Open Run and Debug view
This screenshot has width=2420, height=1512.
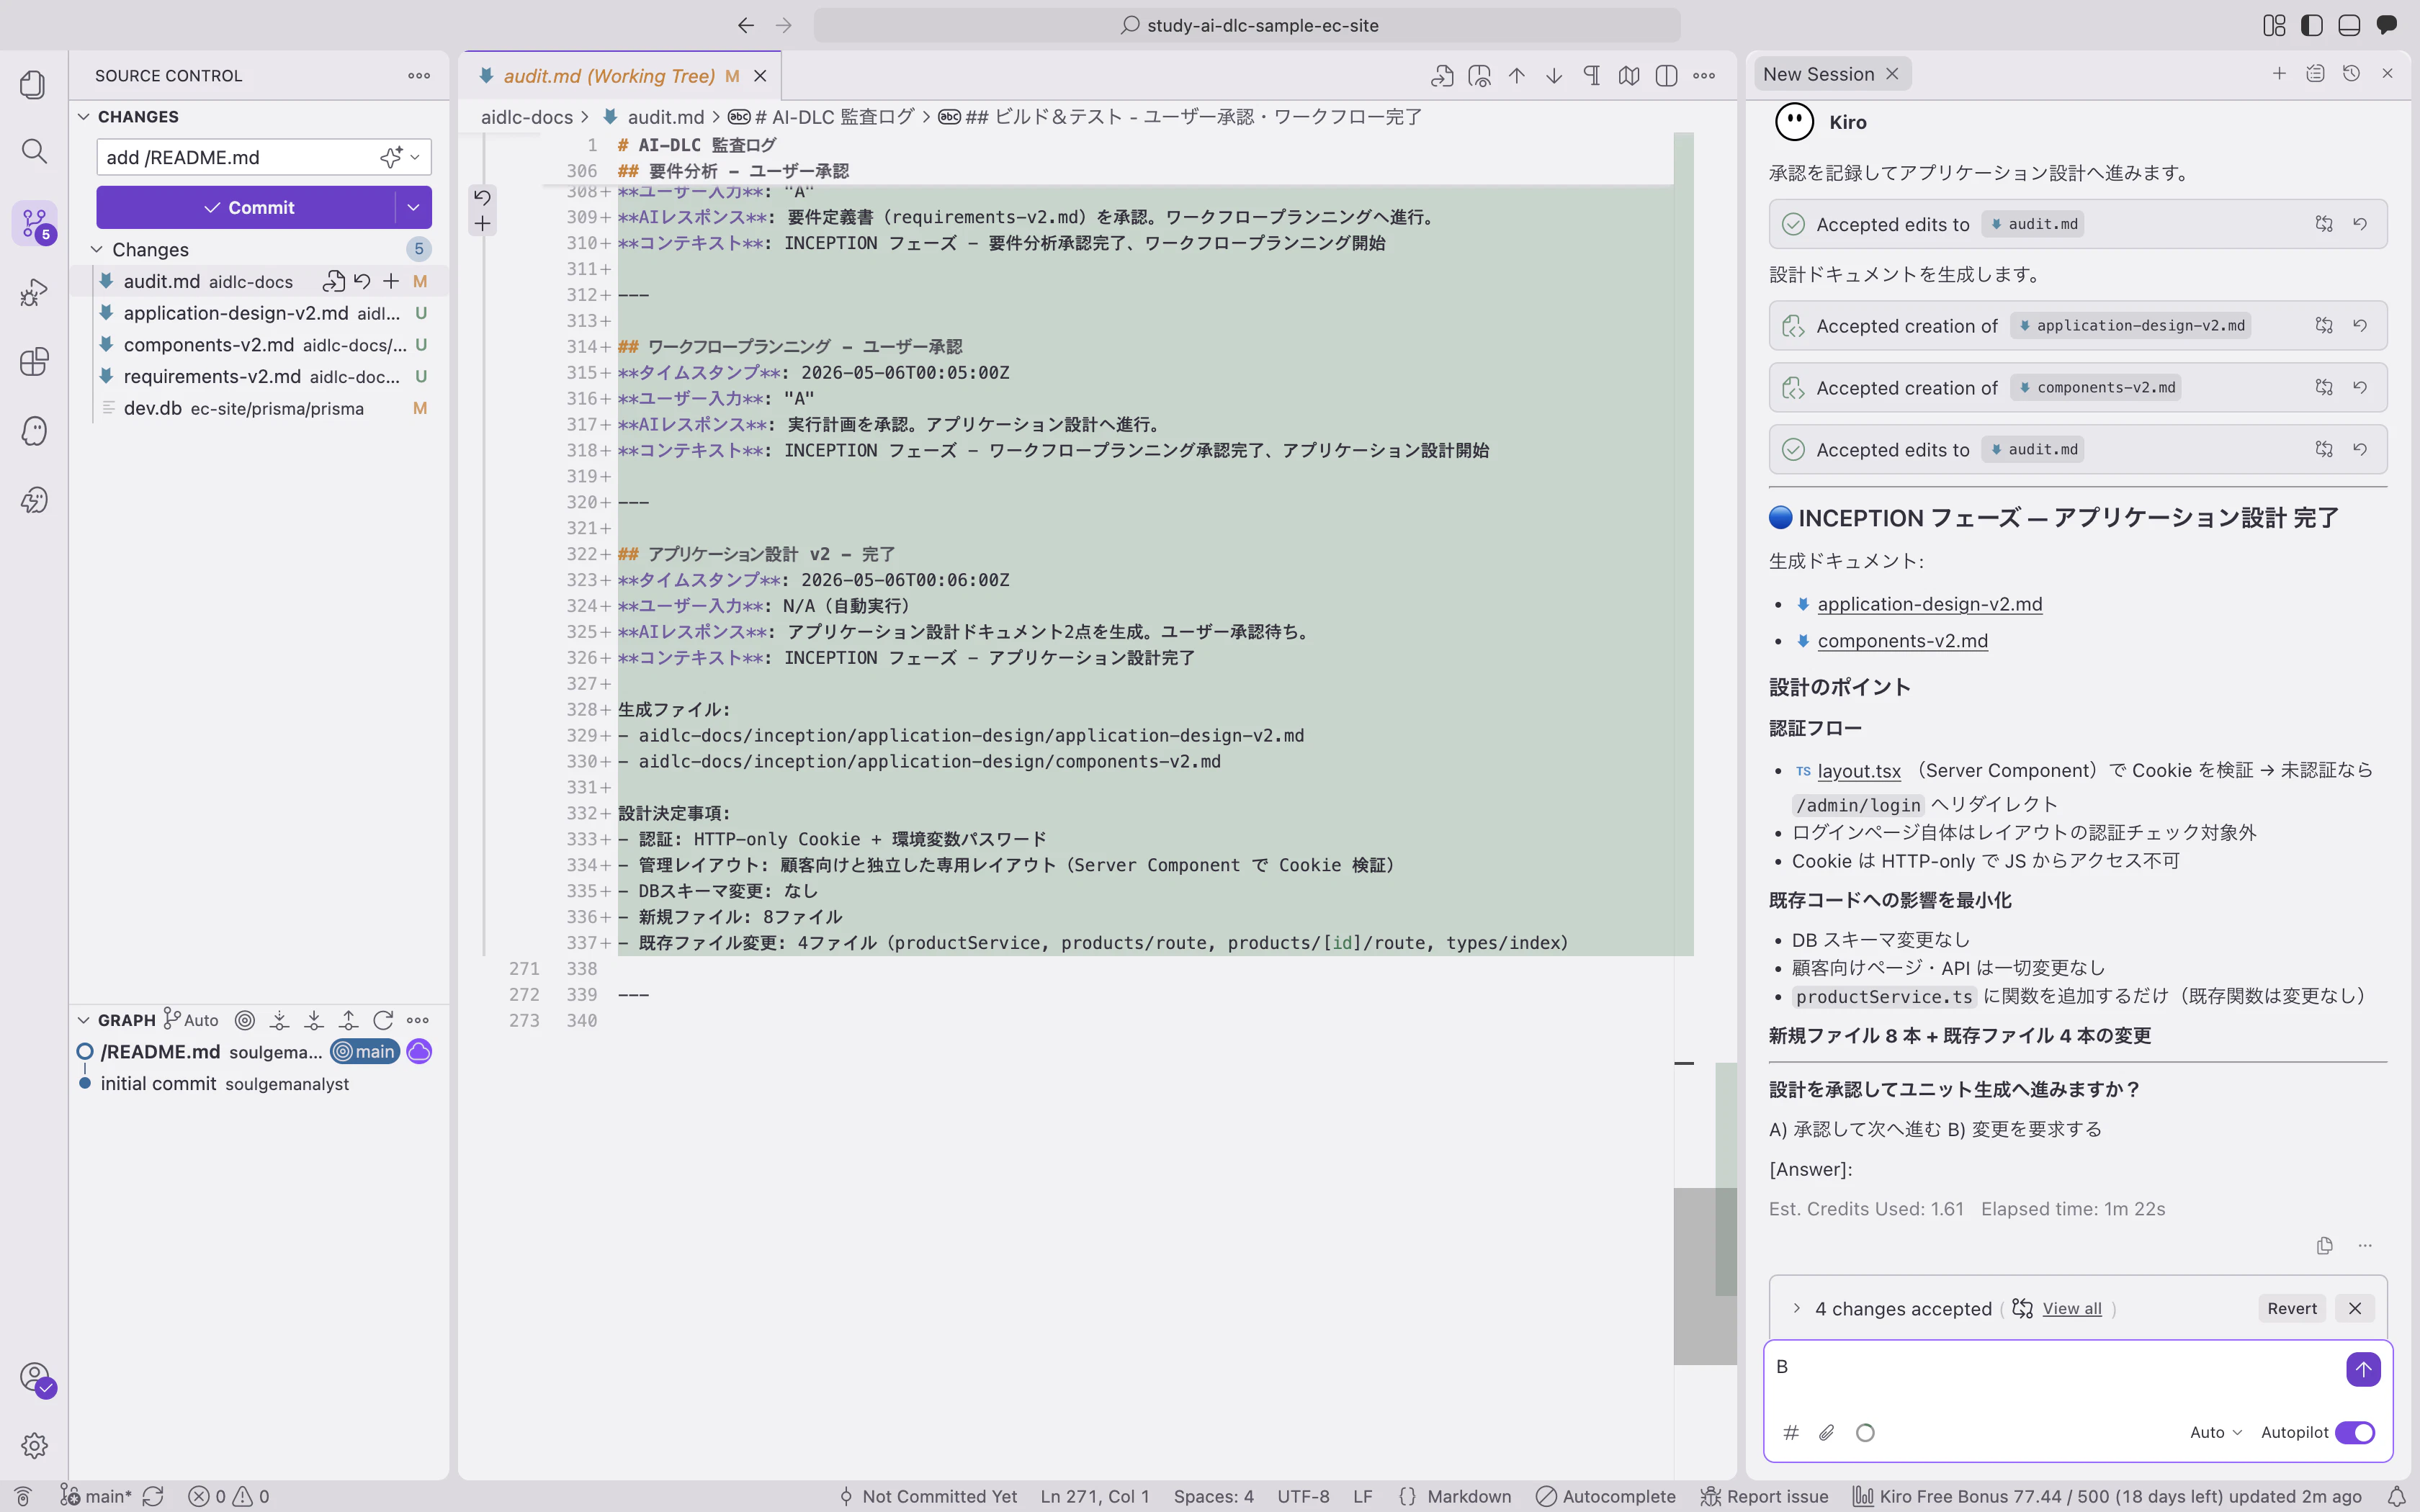click(34, 292)
